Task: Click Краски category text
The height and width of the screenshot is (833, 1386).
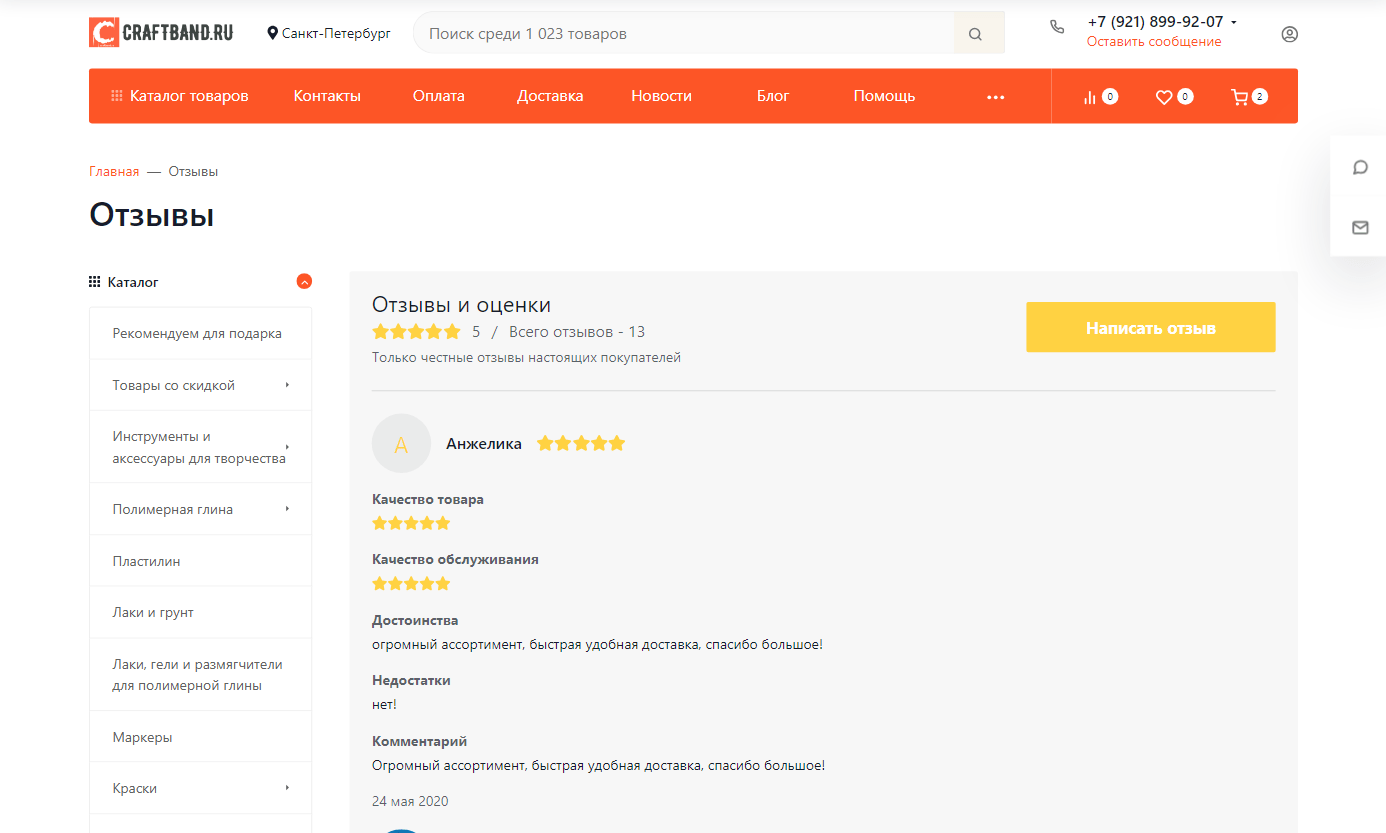Action: [x=135, y=788]
